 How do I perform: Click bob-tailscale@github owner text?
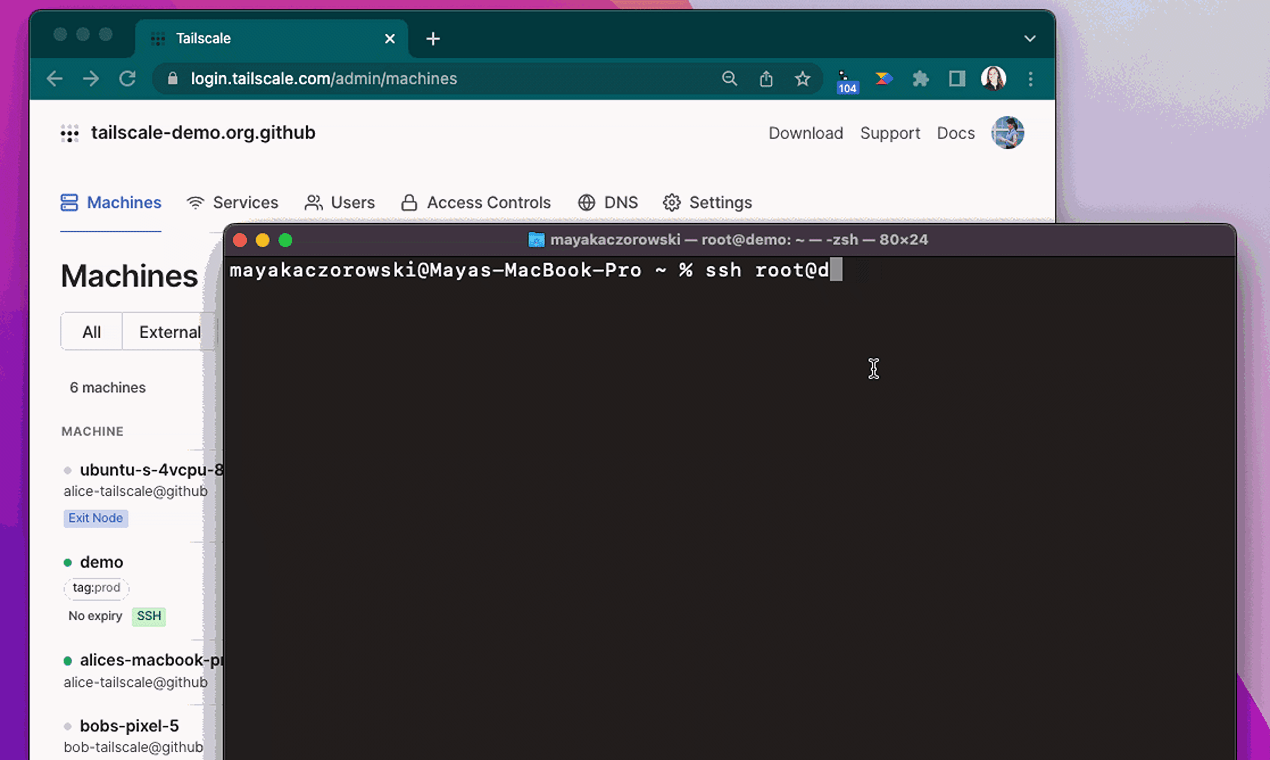[133, 747]
